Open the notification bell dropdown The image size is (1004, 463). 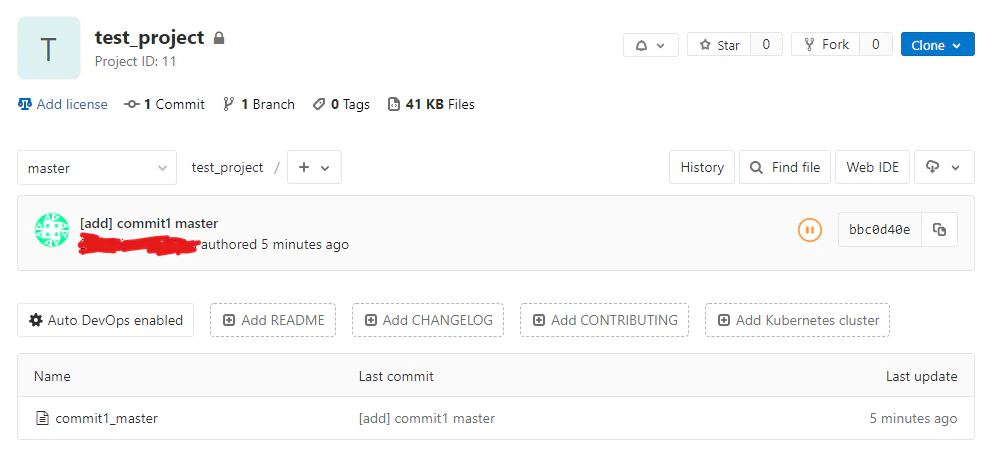coord(651,45)
